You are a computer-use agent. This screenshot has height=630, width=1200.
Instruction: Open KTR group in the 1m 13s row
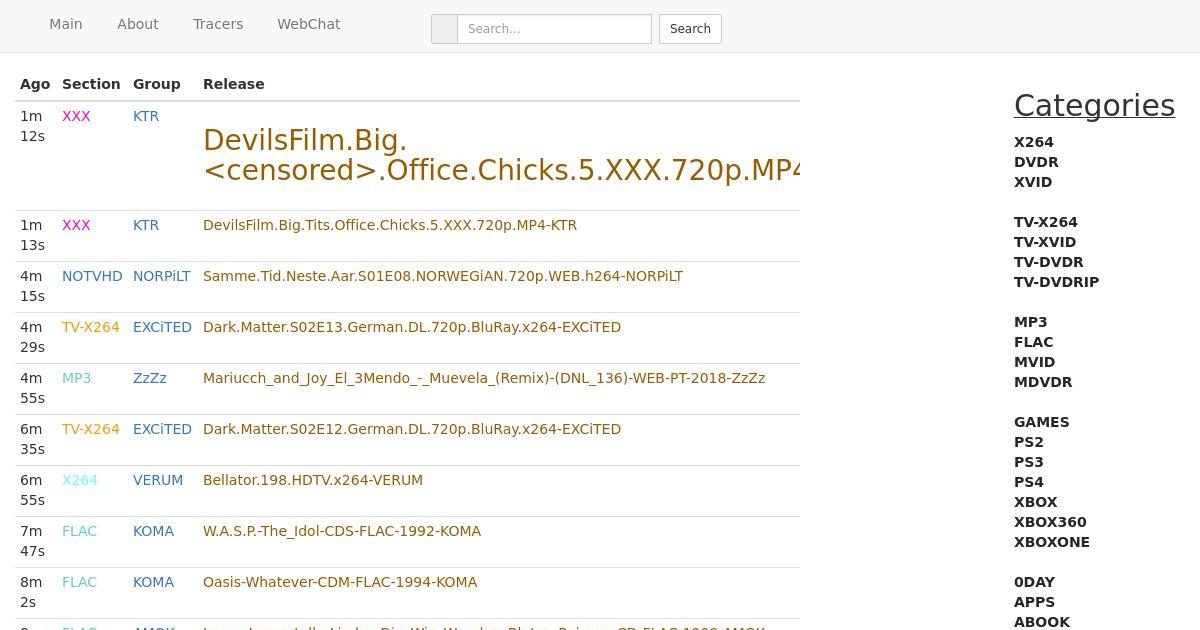pyautogui.click(x=146, y=225)
